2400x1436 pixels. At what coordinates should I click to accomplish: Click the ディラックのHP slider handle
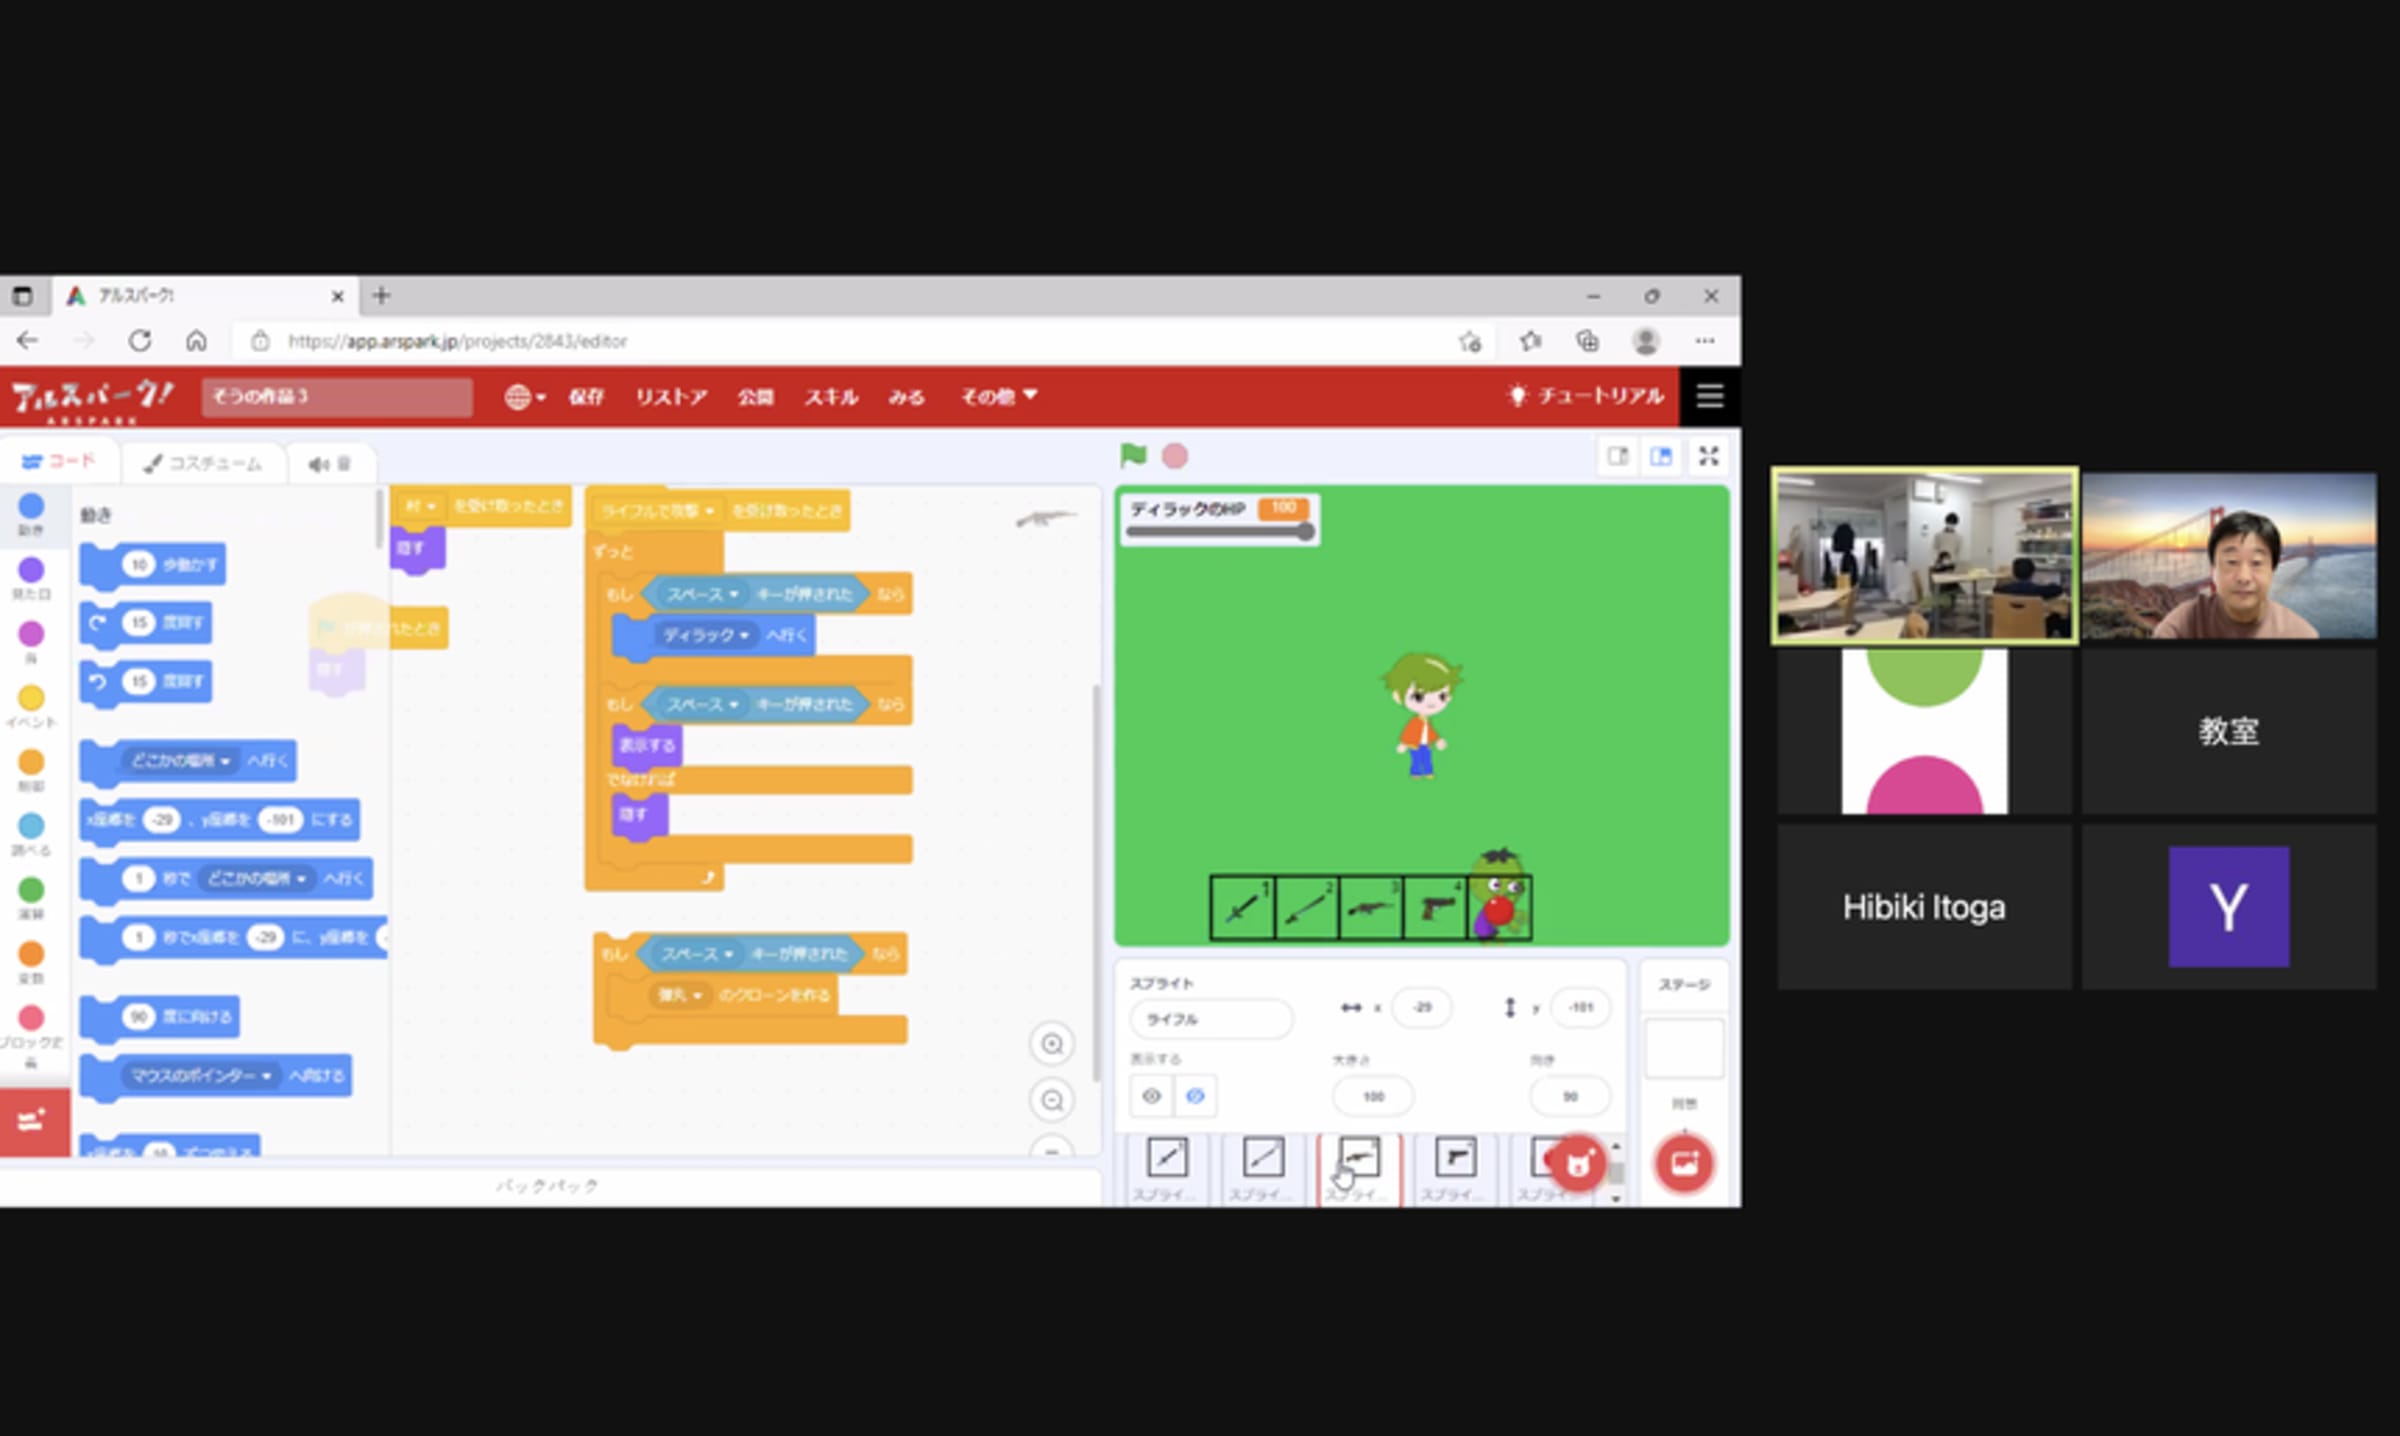pos(1305,532)
